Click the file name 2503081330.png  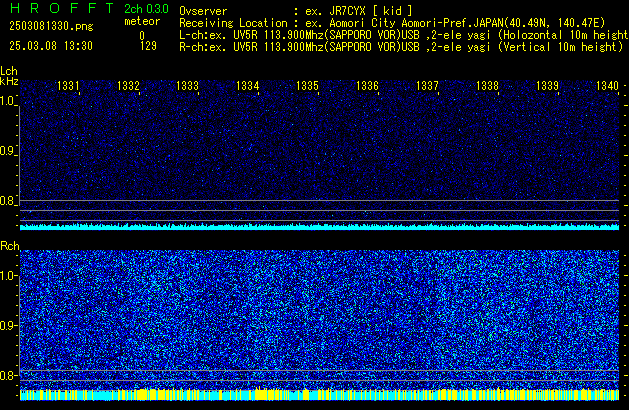pyautogui.click(x=51, y=26)
